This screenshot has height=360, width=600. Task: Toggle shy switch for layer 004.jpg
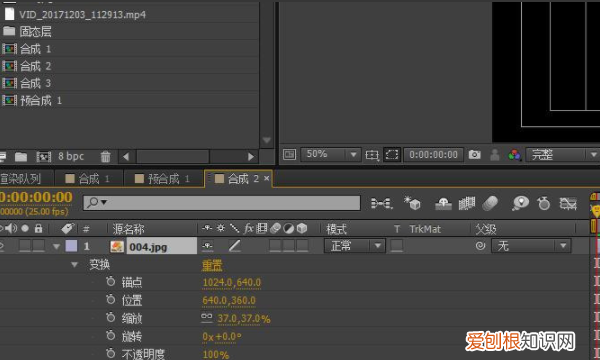pos(207,246)
